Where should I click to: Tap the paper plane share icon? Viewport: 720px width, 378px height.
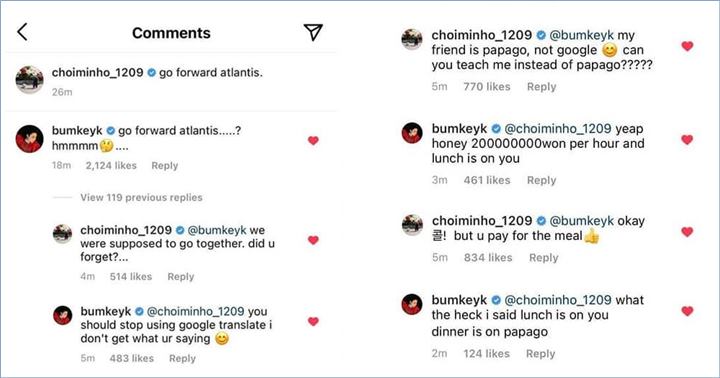coord(313,32)
